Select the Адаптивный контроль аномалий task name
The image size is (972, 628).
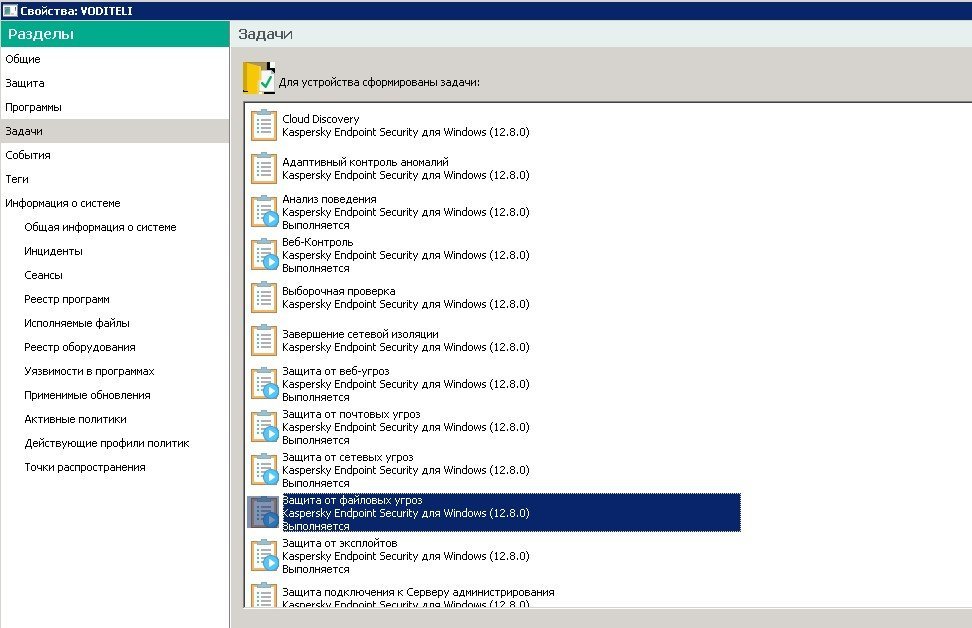click(x=365, y=162)
